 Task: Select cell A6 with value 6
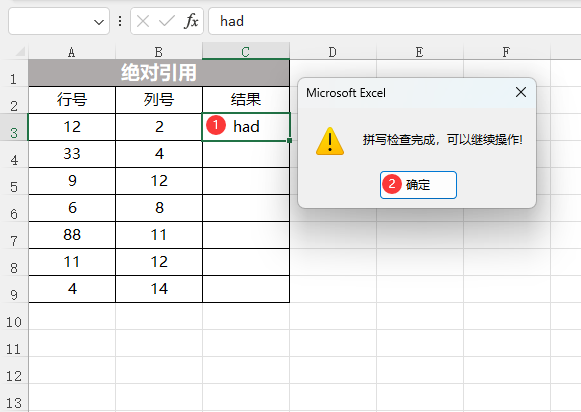point(72,208)
